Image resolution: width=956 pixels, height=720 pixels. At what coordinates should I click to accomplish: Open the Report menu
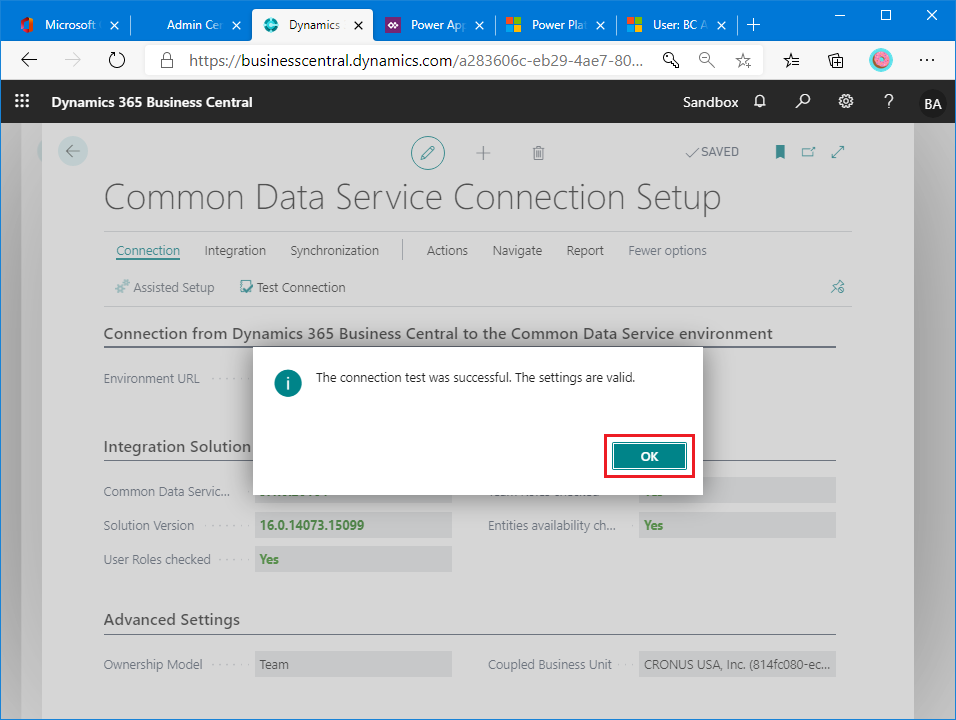pyautogui.click(x=585, y=251)
